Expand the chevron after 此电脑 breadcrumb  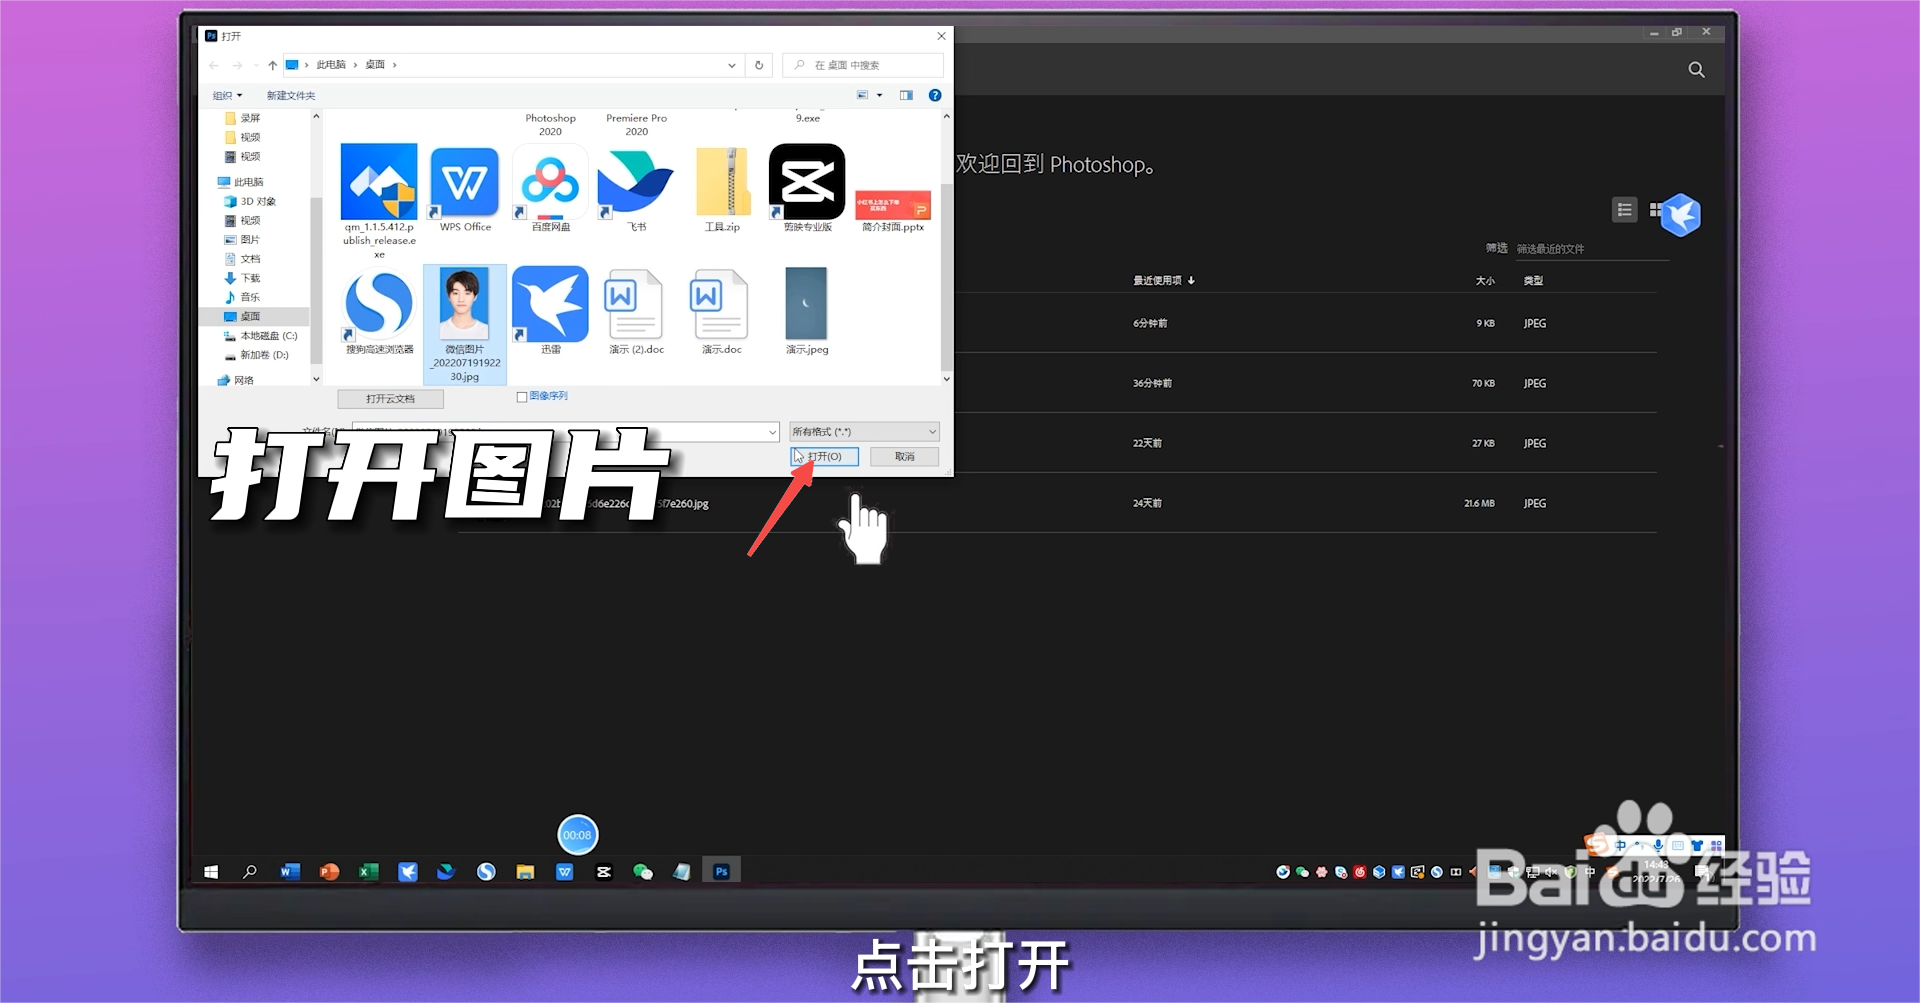tap(355, 65)
